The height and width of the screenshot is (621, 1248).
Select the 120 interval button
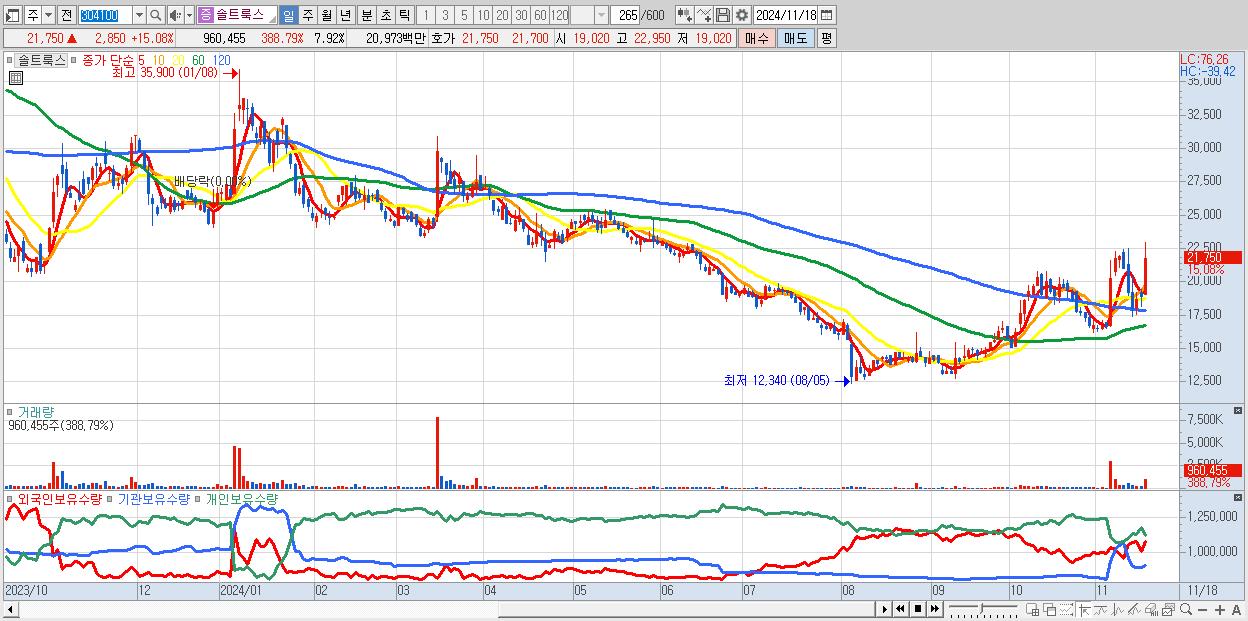pos(559,15)
